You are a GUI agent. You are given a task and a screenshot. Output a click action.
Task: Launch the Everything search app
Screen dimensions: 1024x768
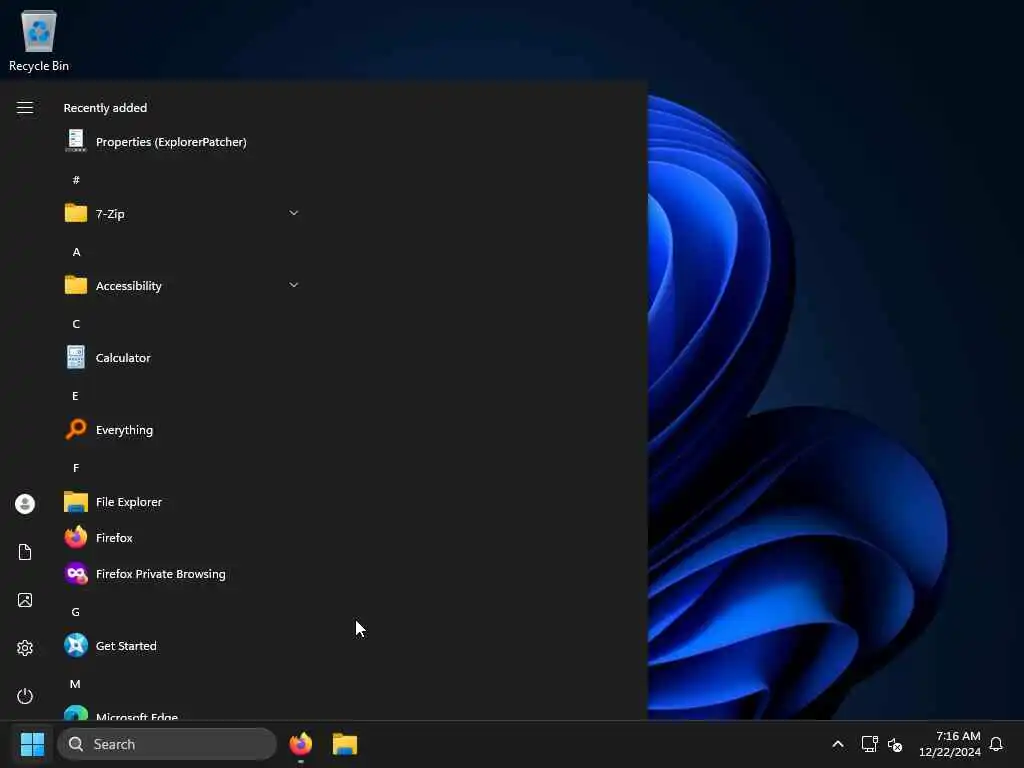pyautogui.click(x=183, y=430)
